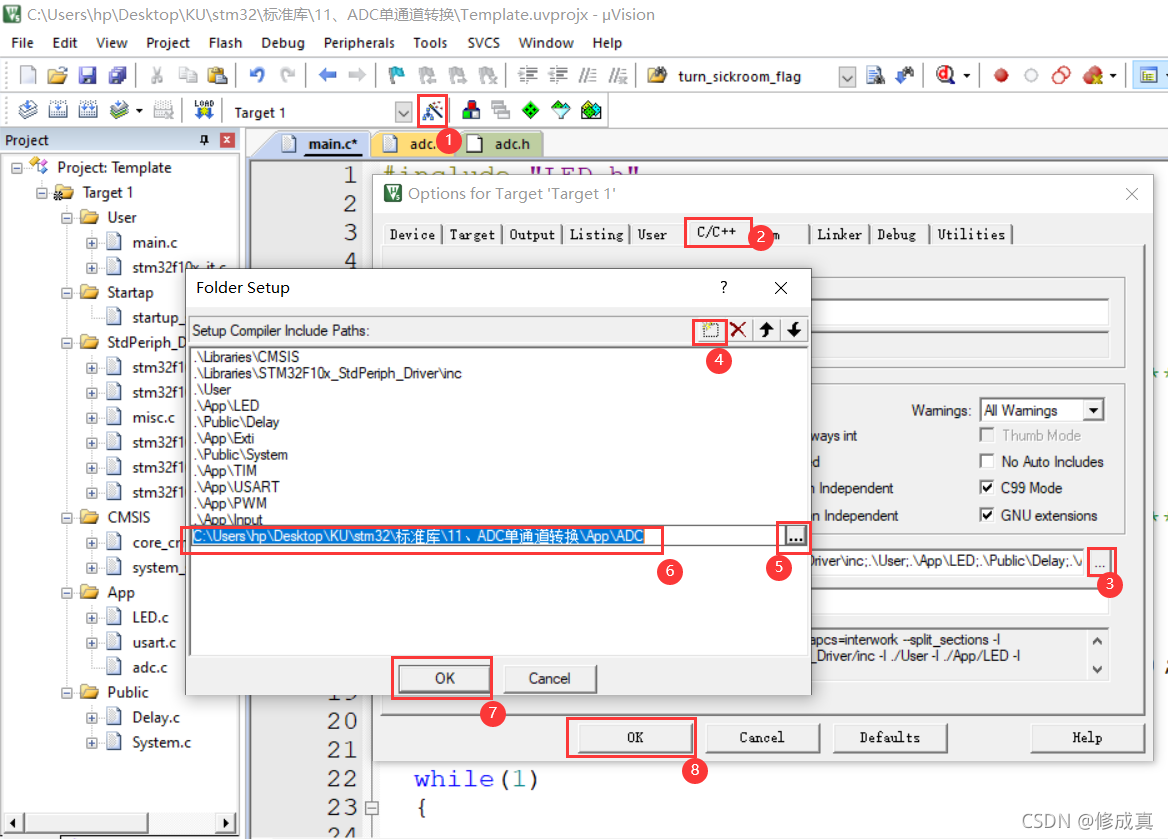Click OK in Options for Target dialog
The width and height of the screenshot is (1168, 839).
tap(635, 737)
